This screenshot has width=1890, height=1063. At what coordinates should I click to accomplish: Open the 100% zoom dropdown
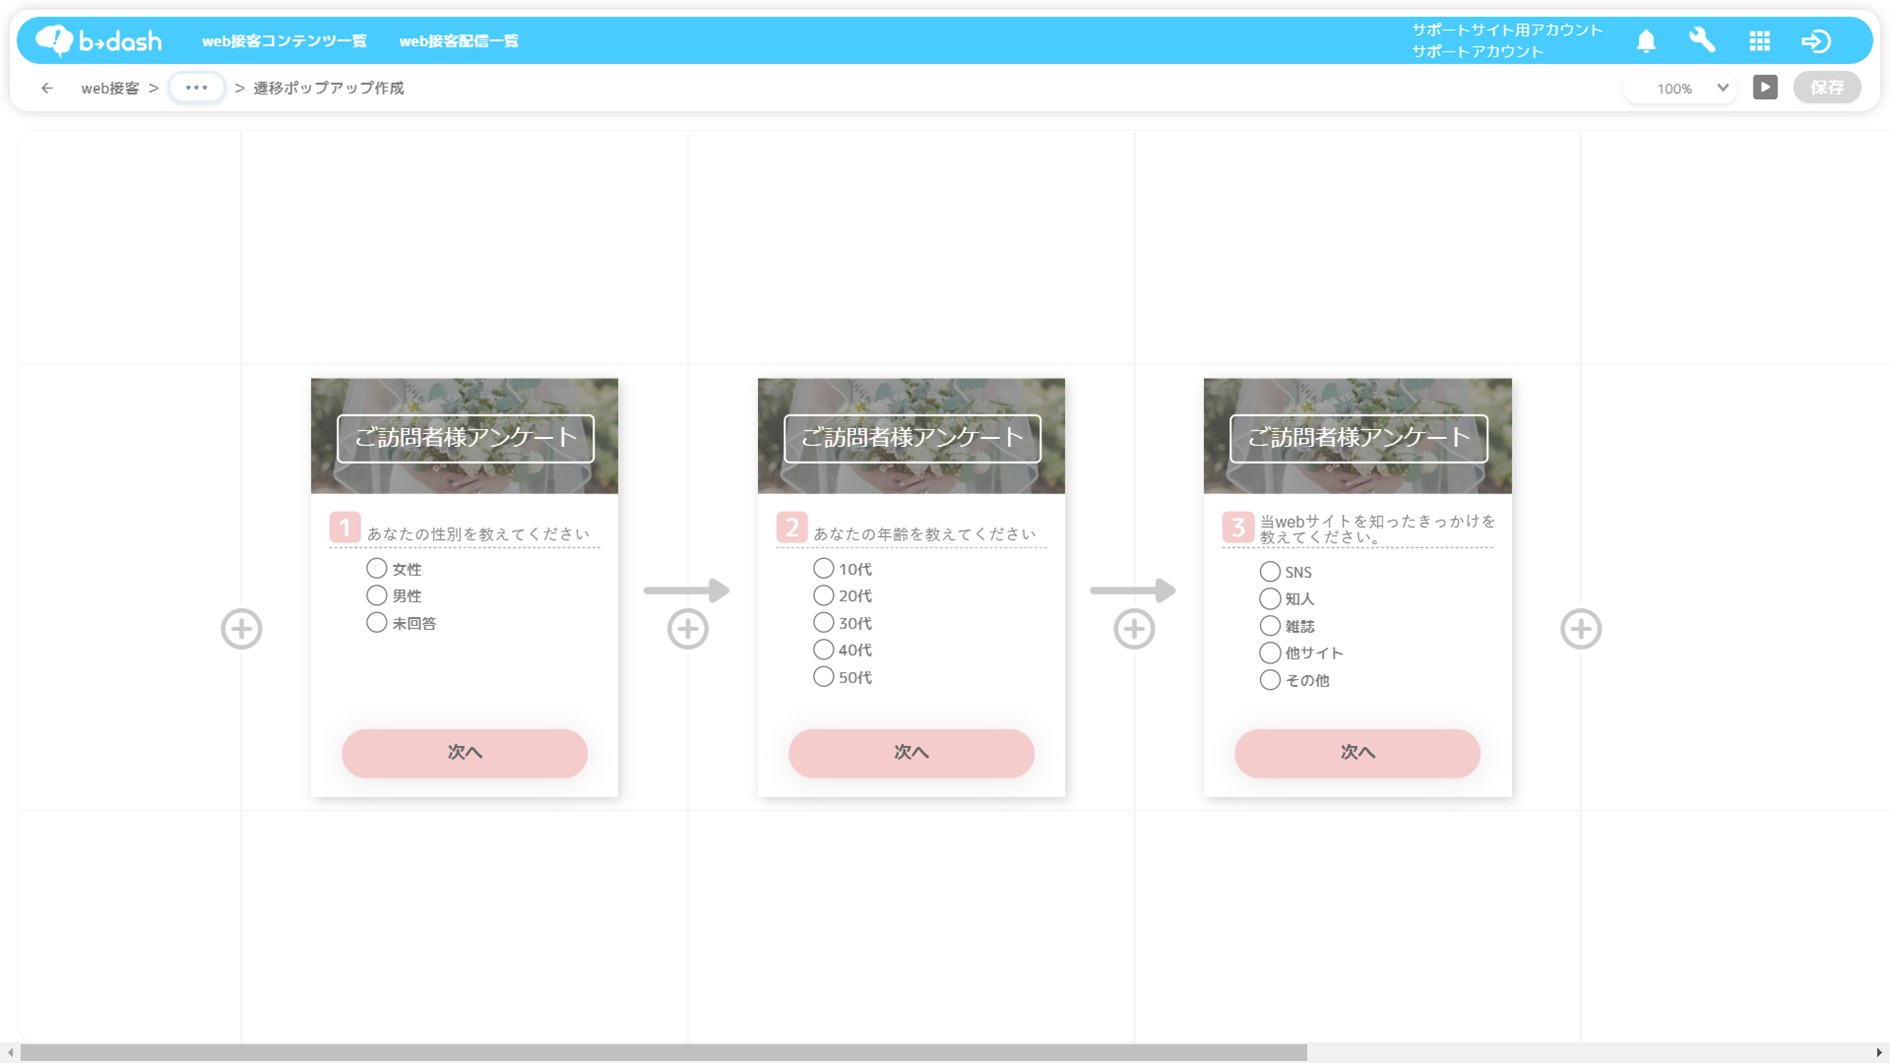[1682, 88]
